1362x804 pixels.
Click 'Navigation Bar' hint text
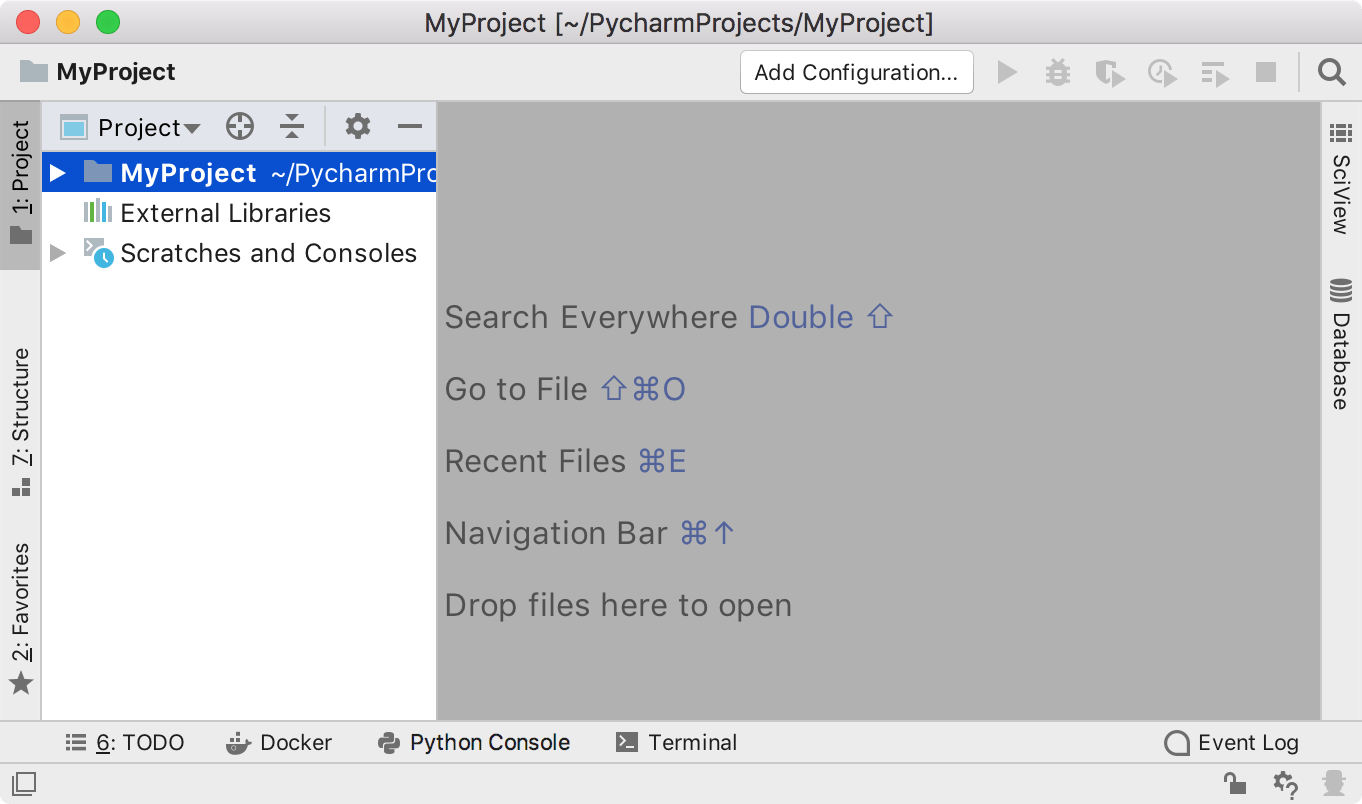click(x=556, y=533)
